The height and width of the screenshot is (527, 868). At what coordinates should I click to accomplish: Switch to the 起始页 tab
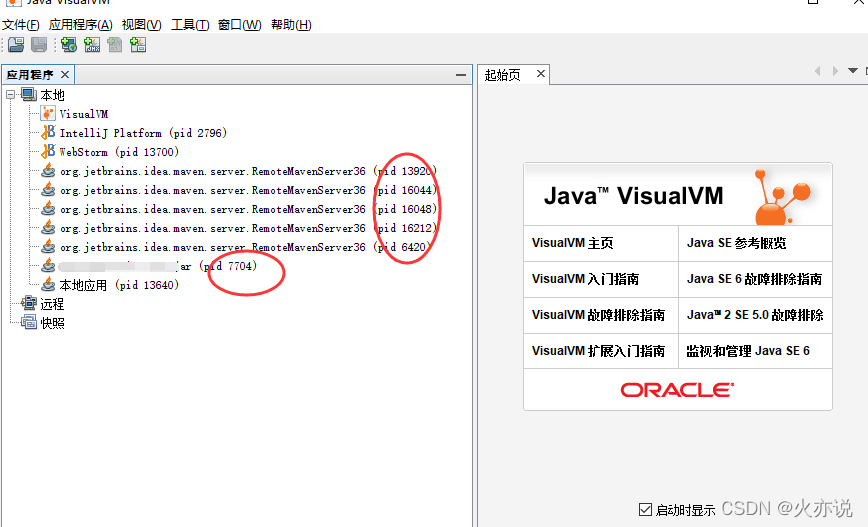tap(503, 75)
